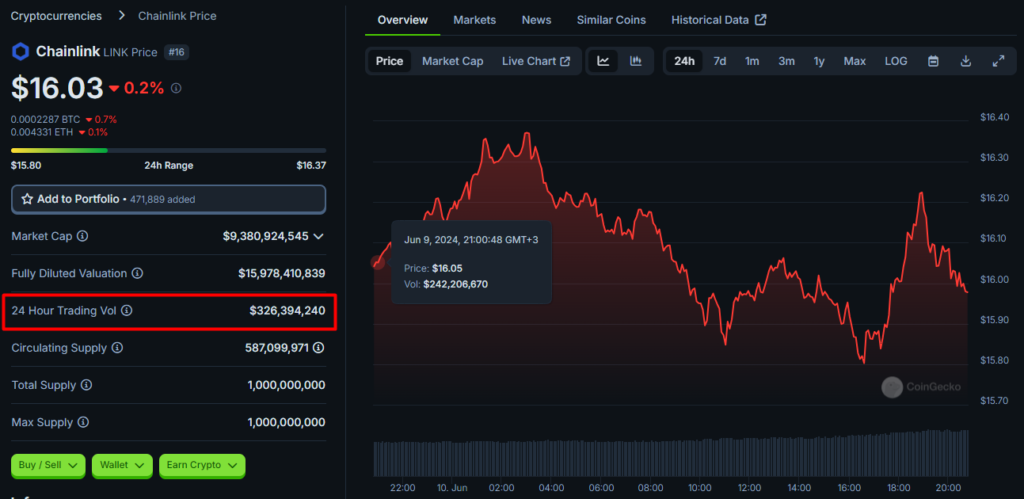Expand the Market Cap value chevron
The image size is (1024, 499).
[x=319, y=237]
